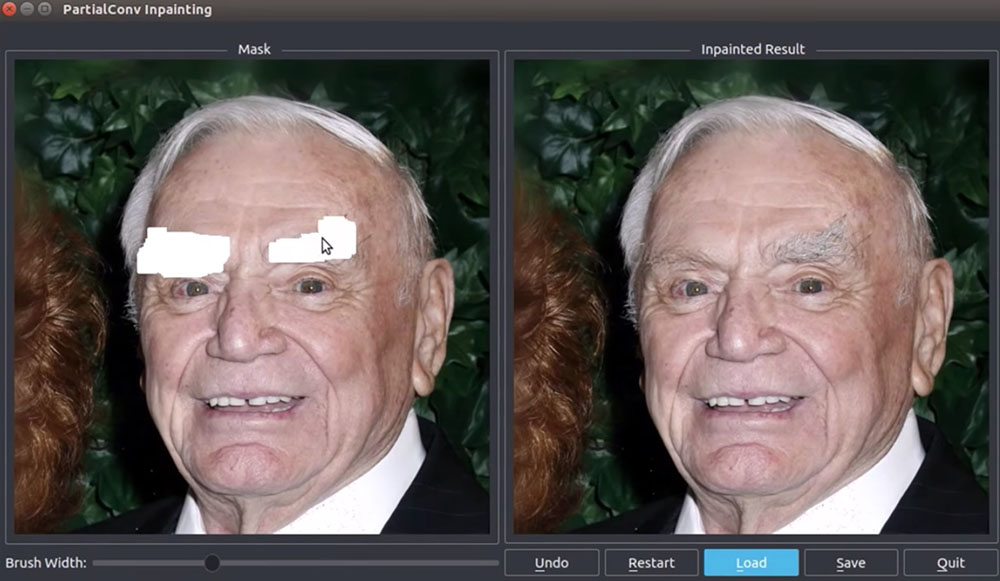Click the Brush Width slider handle
1000x581 pixels.
(x=212, y=563)
